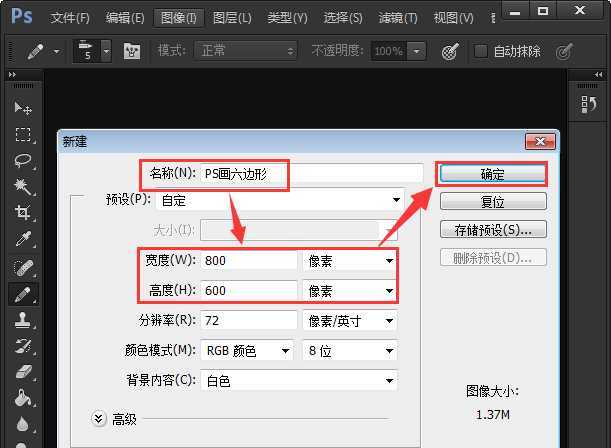Open the 文件(F) menu

pos(70,18)
